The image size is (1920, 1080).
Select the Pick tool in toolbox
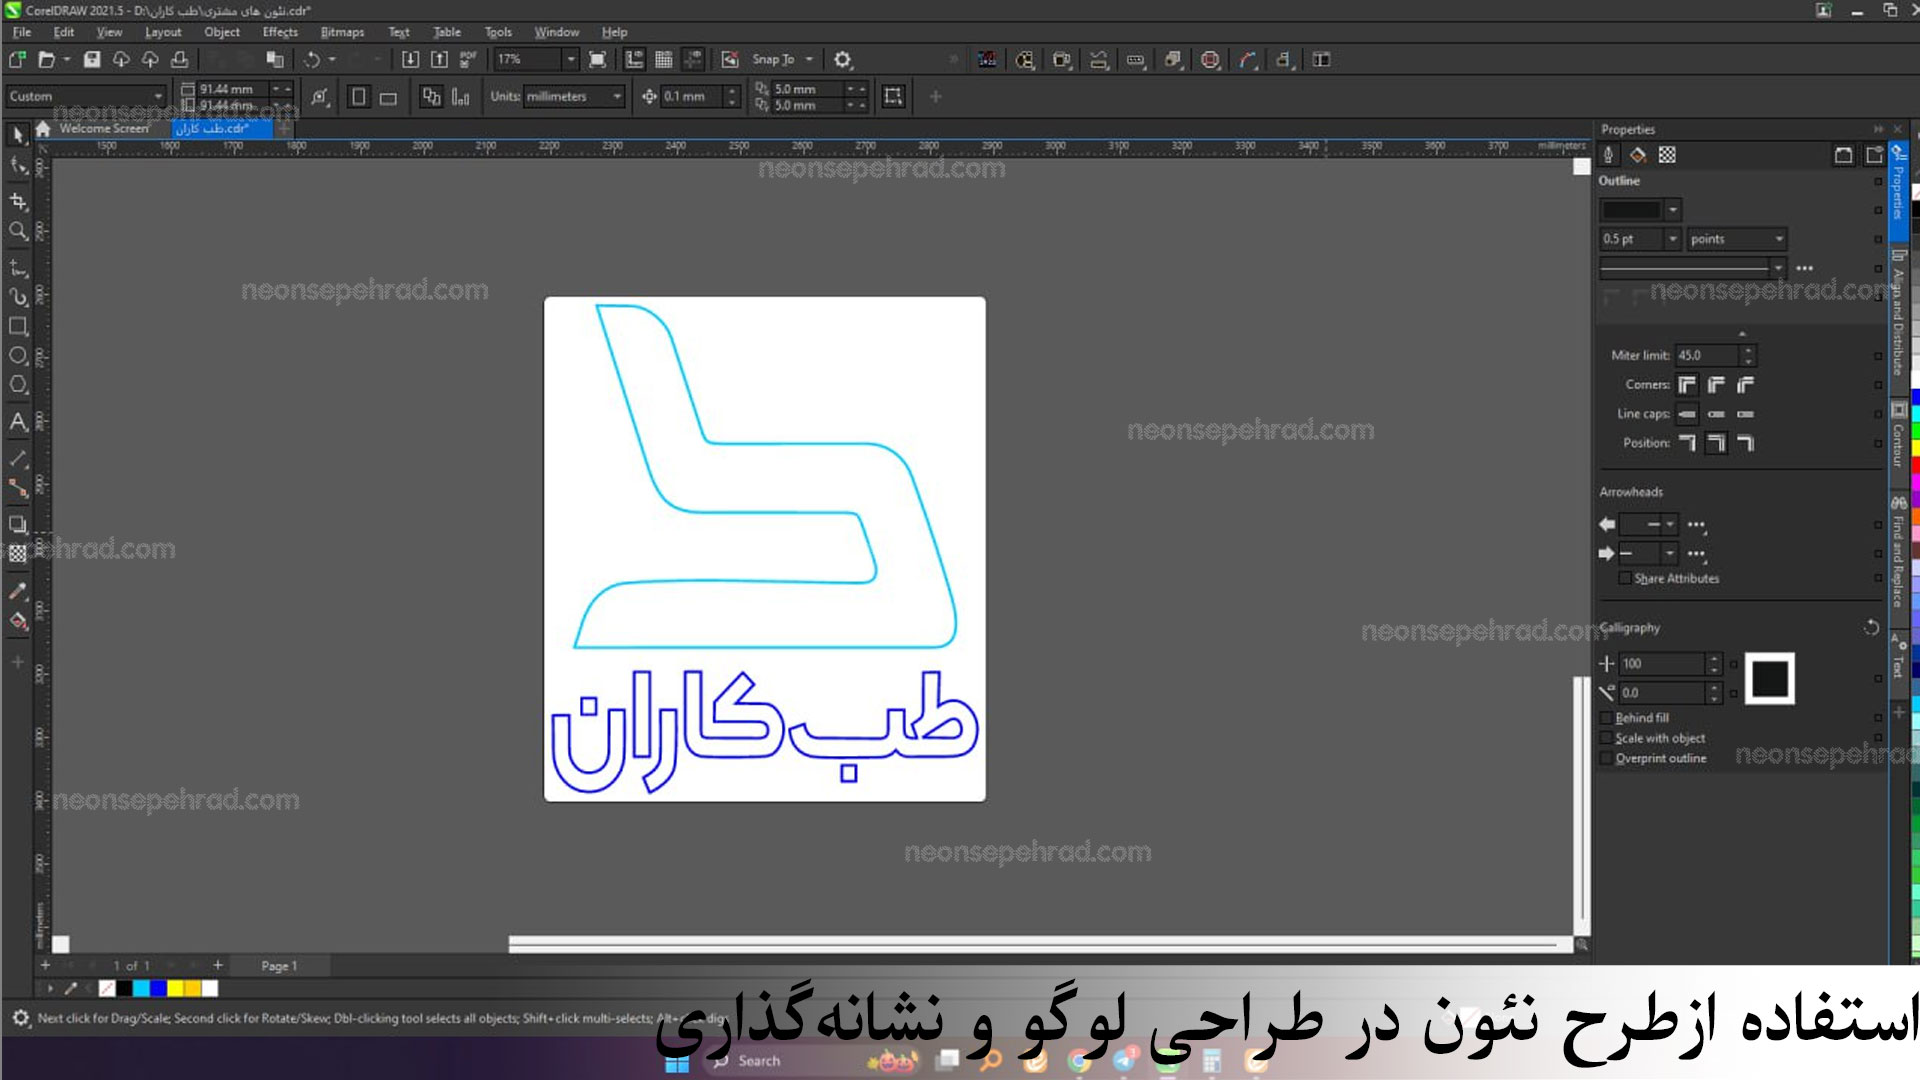click(18, 135)
